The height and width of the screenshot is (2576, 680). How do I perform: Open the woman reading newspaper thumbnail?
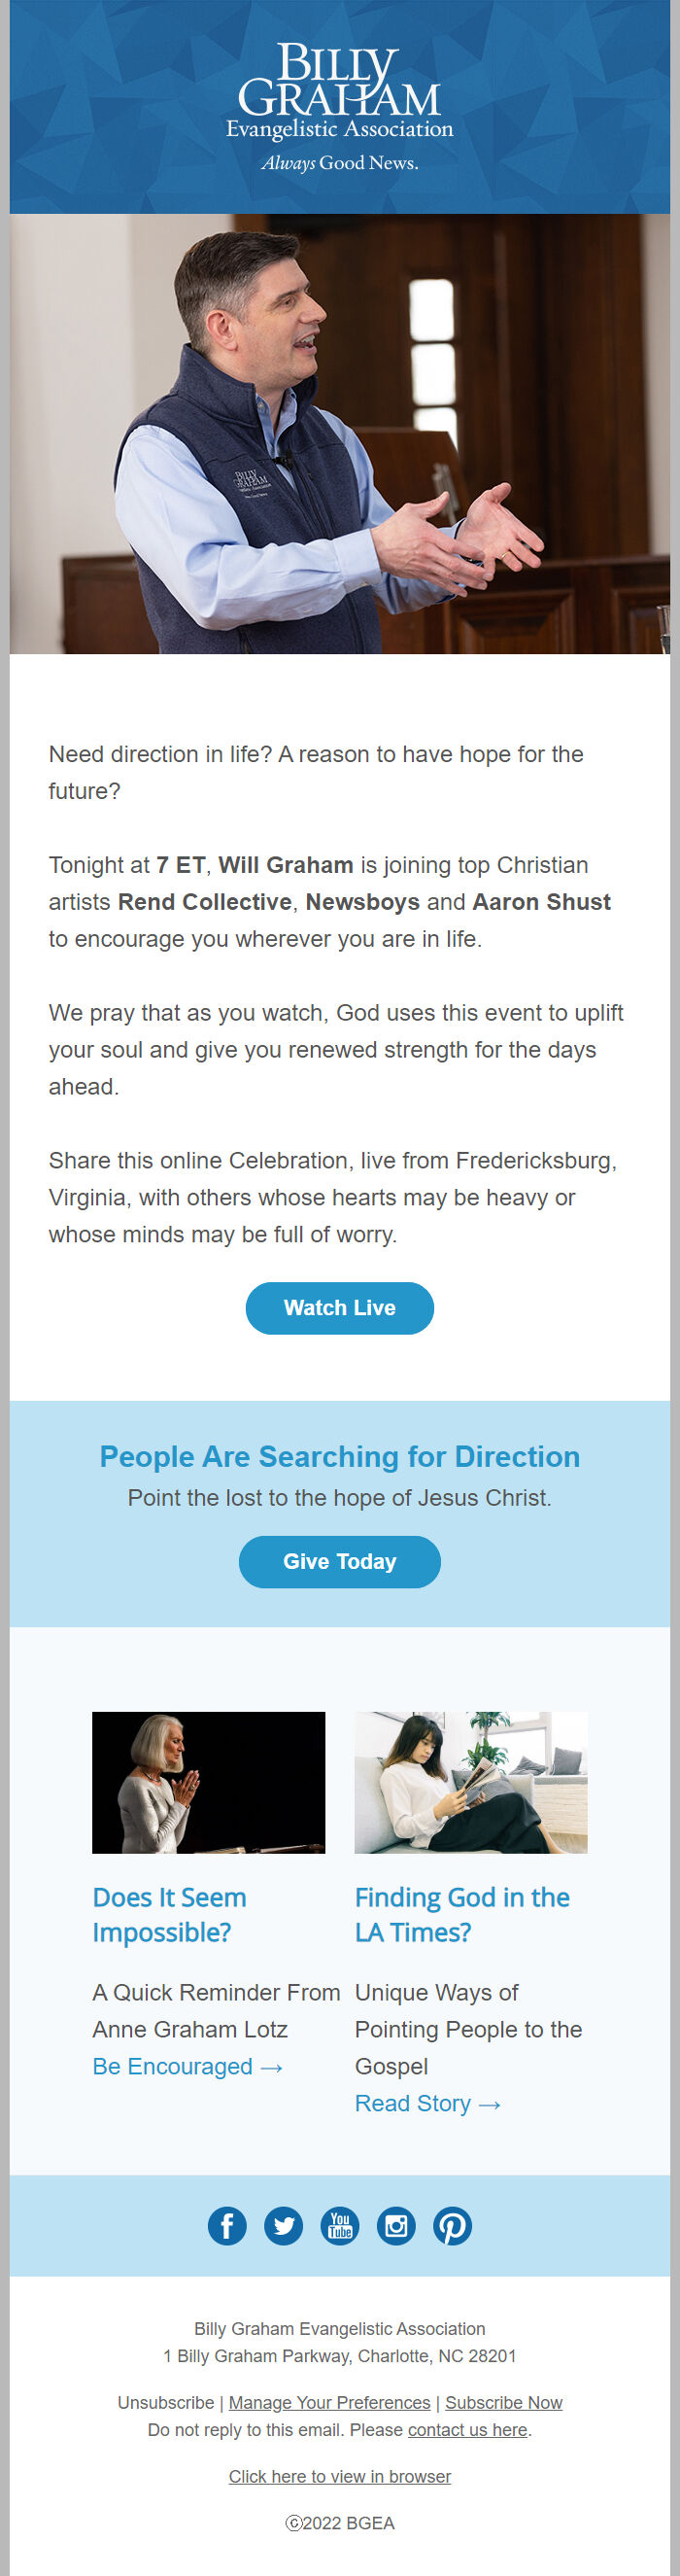471,1782
